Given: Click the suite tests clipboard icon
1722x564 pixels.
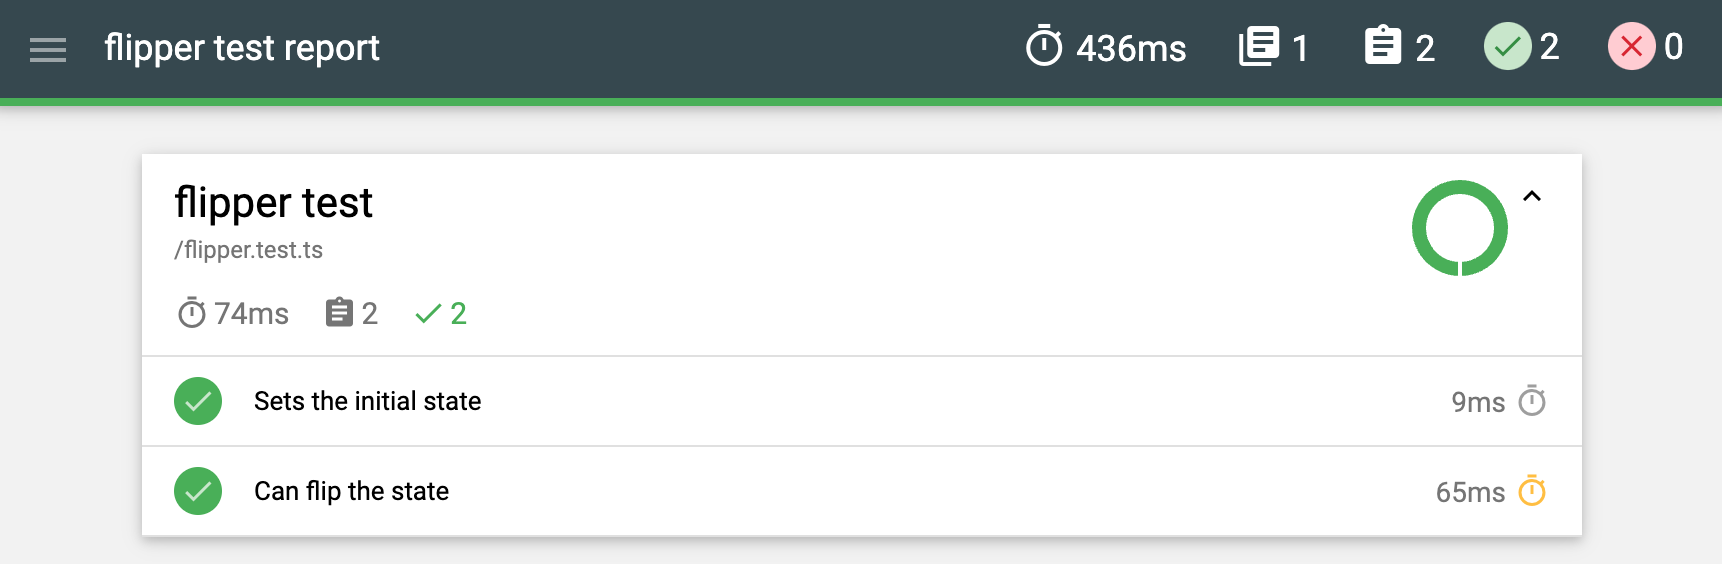Looking at the screenshot, I should (339, 314).
